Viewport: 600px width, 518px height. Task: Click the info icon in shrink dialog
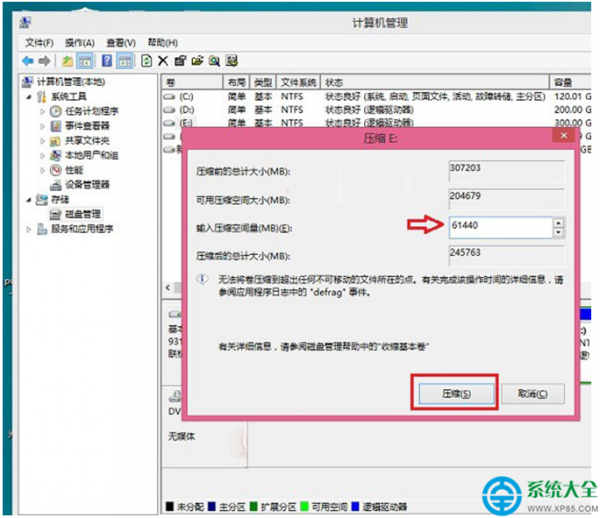[x=202, y=279]
